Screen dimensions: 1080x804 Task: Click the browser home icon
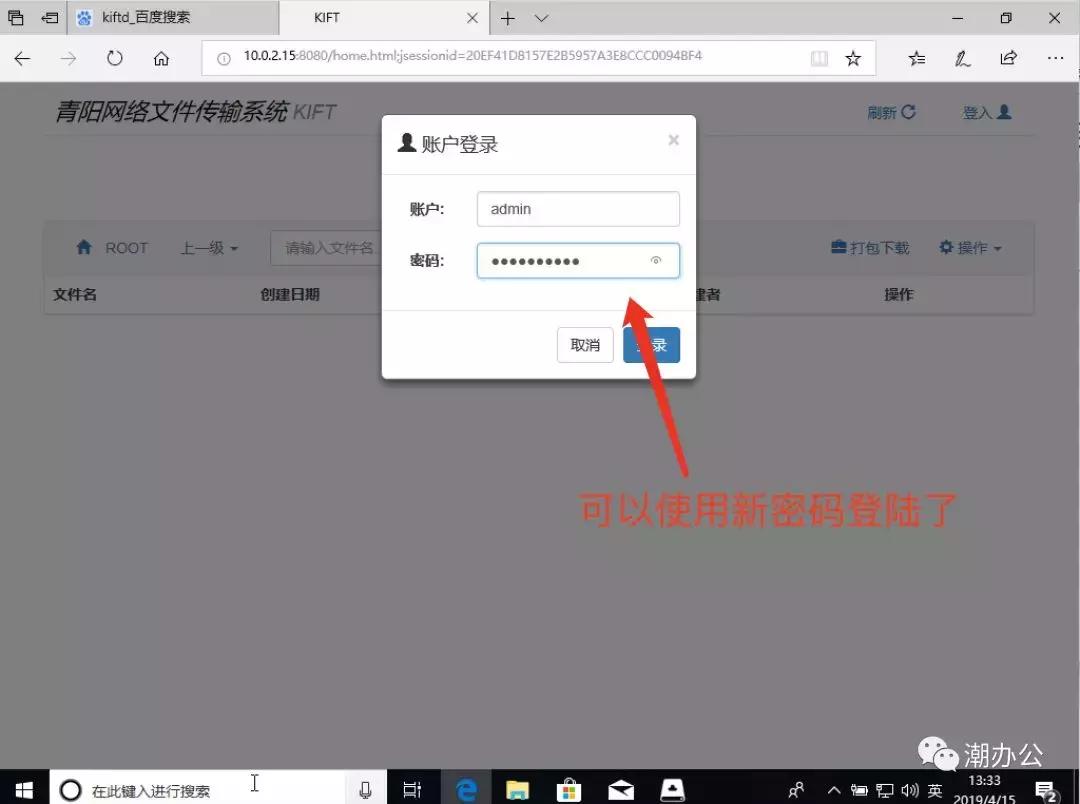[161, 58]
